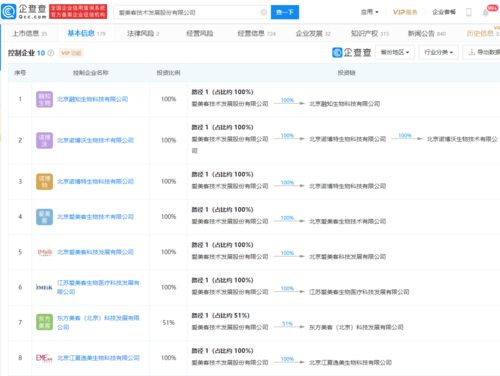Switch to the 基本信息 tab
This screenshot has height=376, width=500.
point(86,33)
